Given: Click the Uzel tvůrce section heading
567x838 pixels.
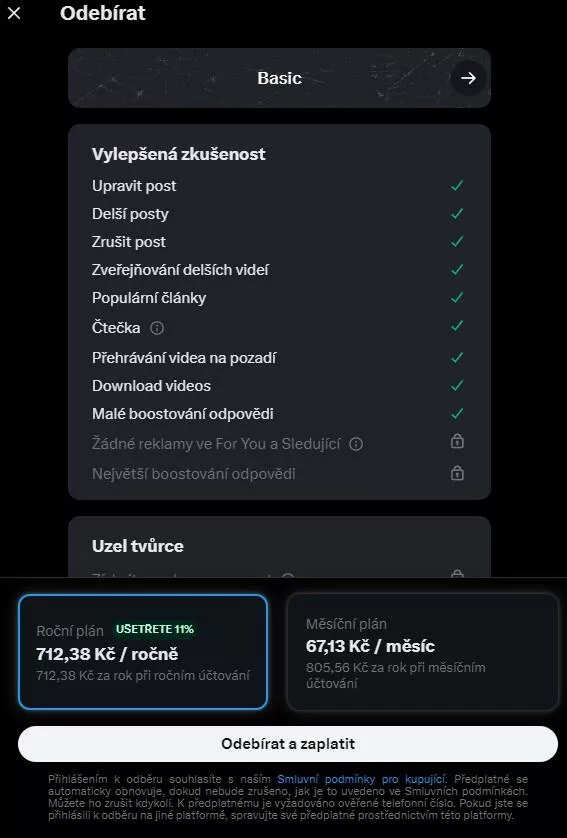Looking at the screenshot, I should pos(138,546).
